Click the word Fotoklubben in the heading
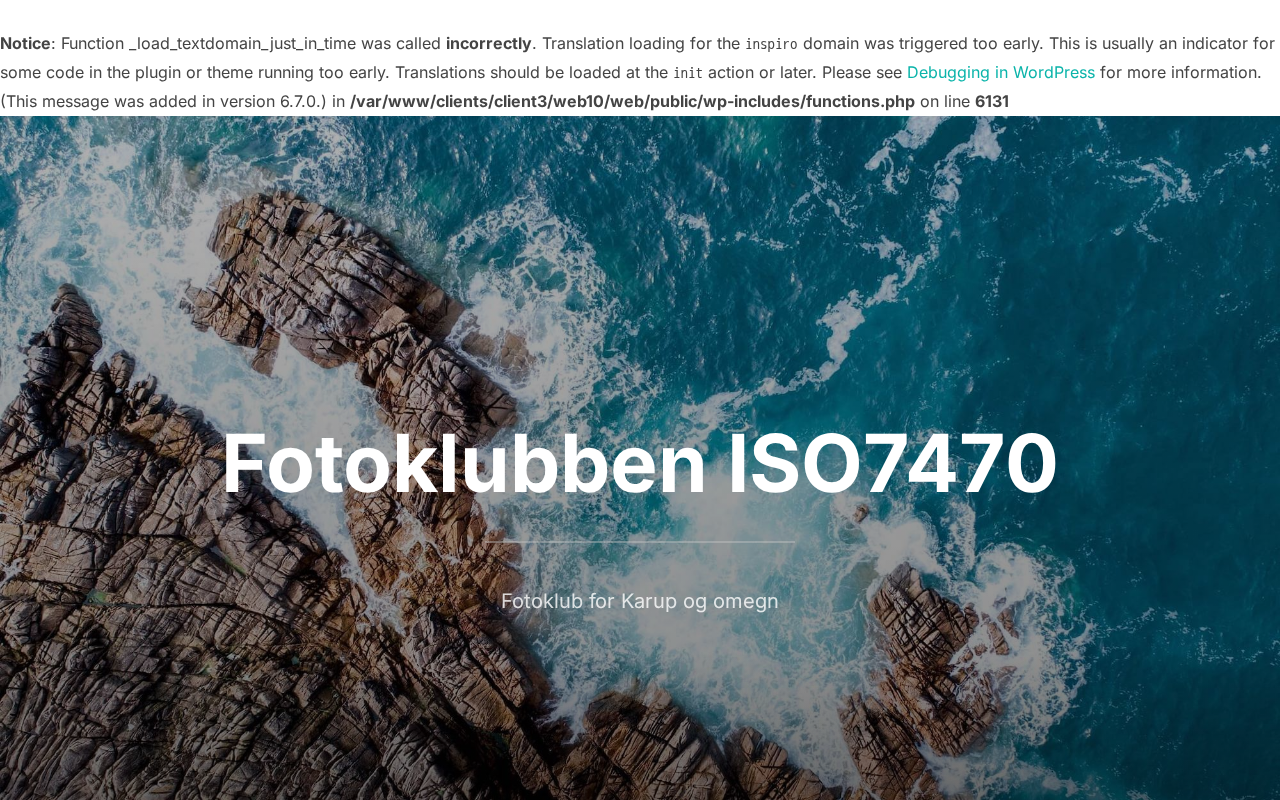The width and height of the screenshot is (1280, 800). 464,463
